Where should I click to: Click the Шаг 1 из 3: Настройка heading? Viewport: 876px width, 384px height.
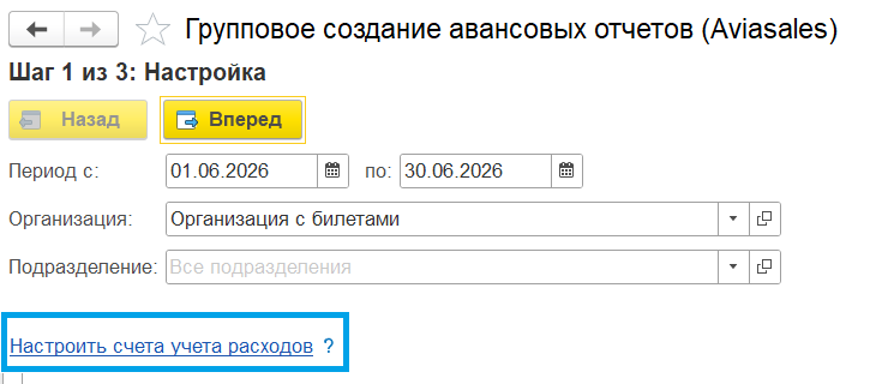click(137, 73)
